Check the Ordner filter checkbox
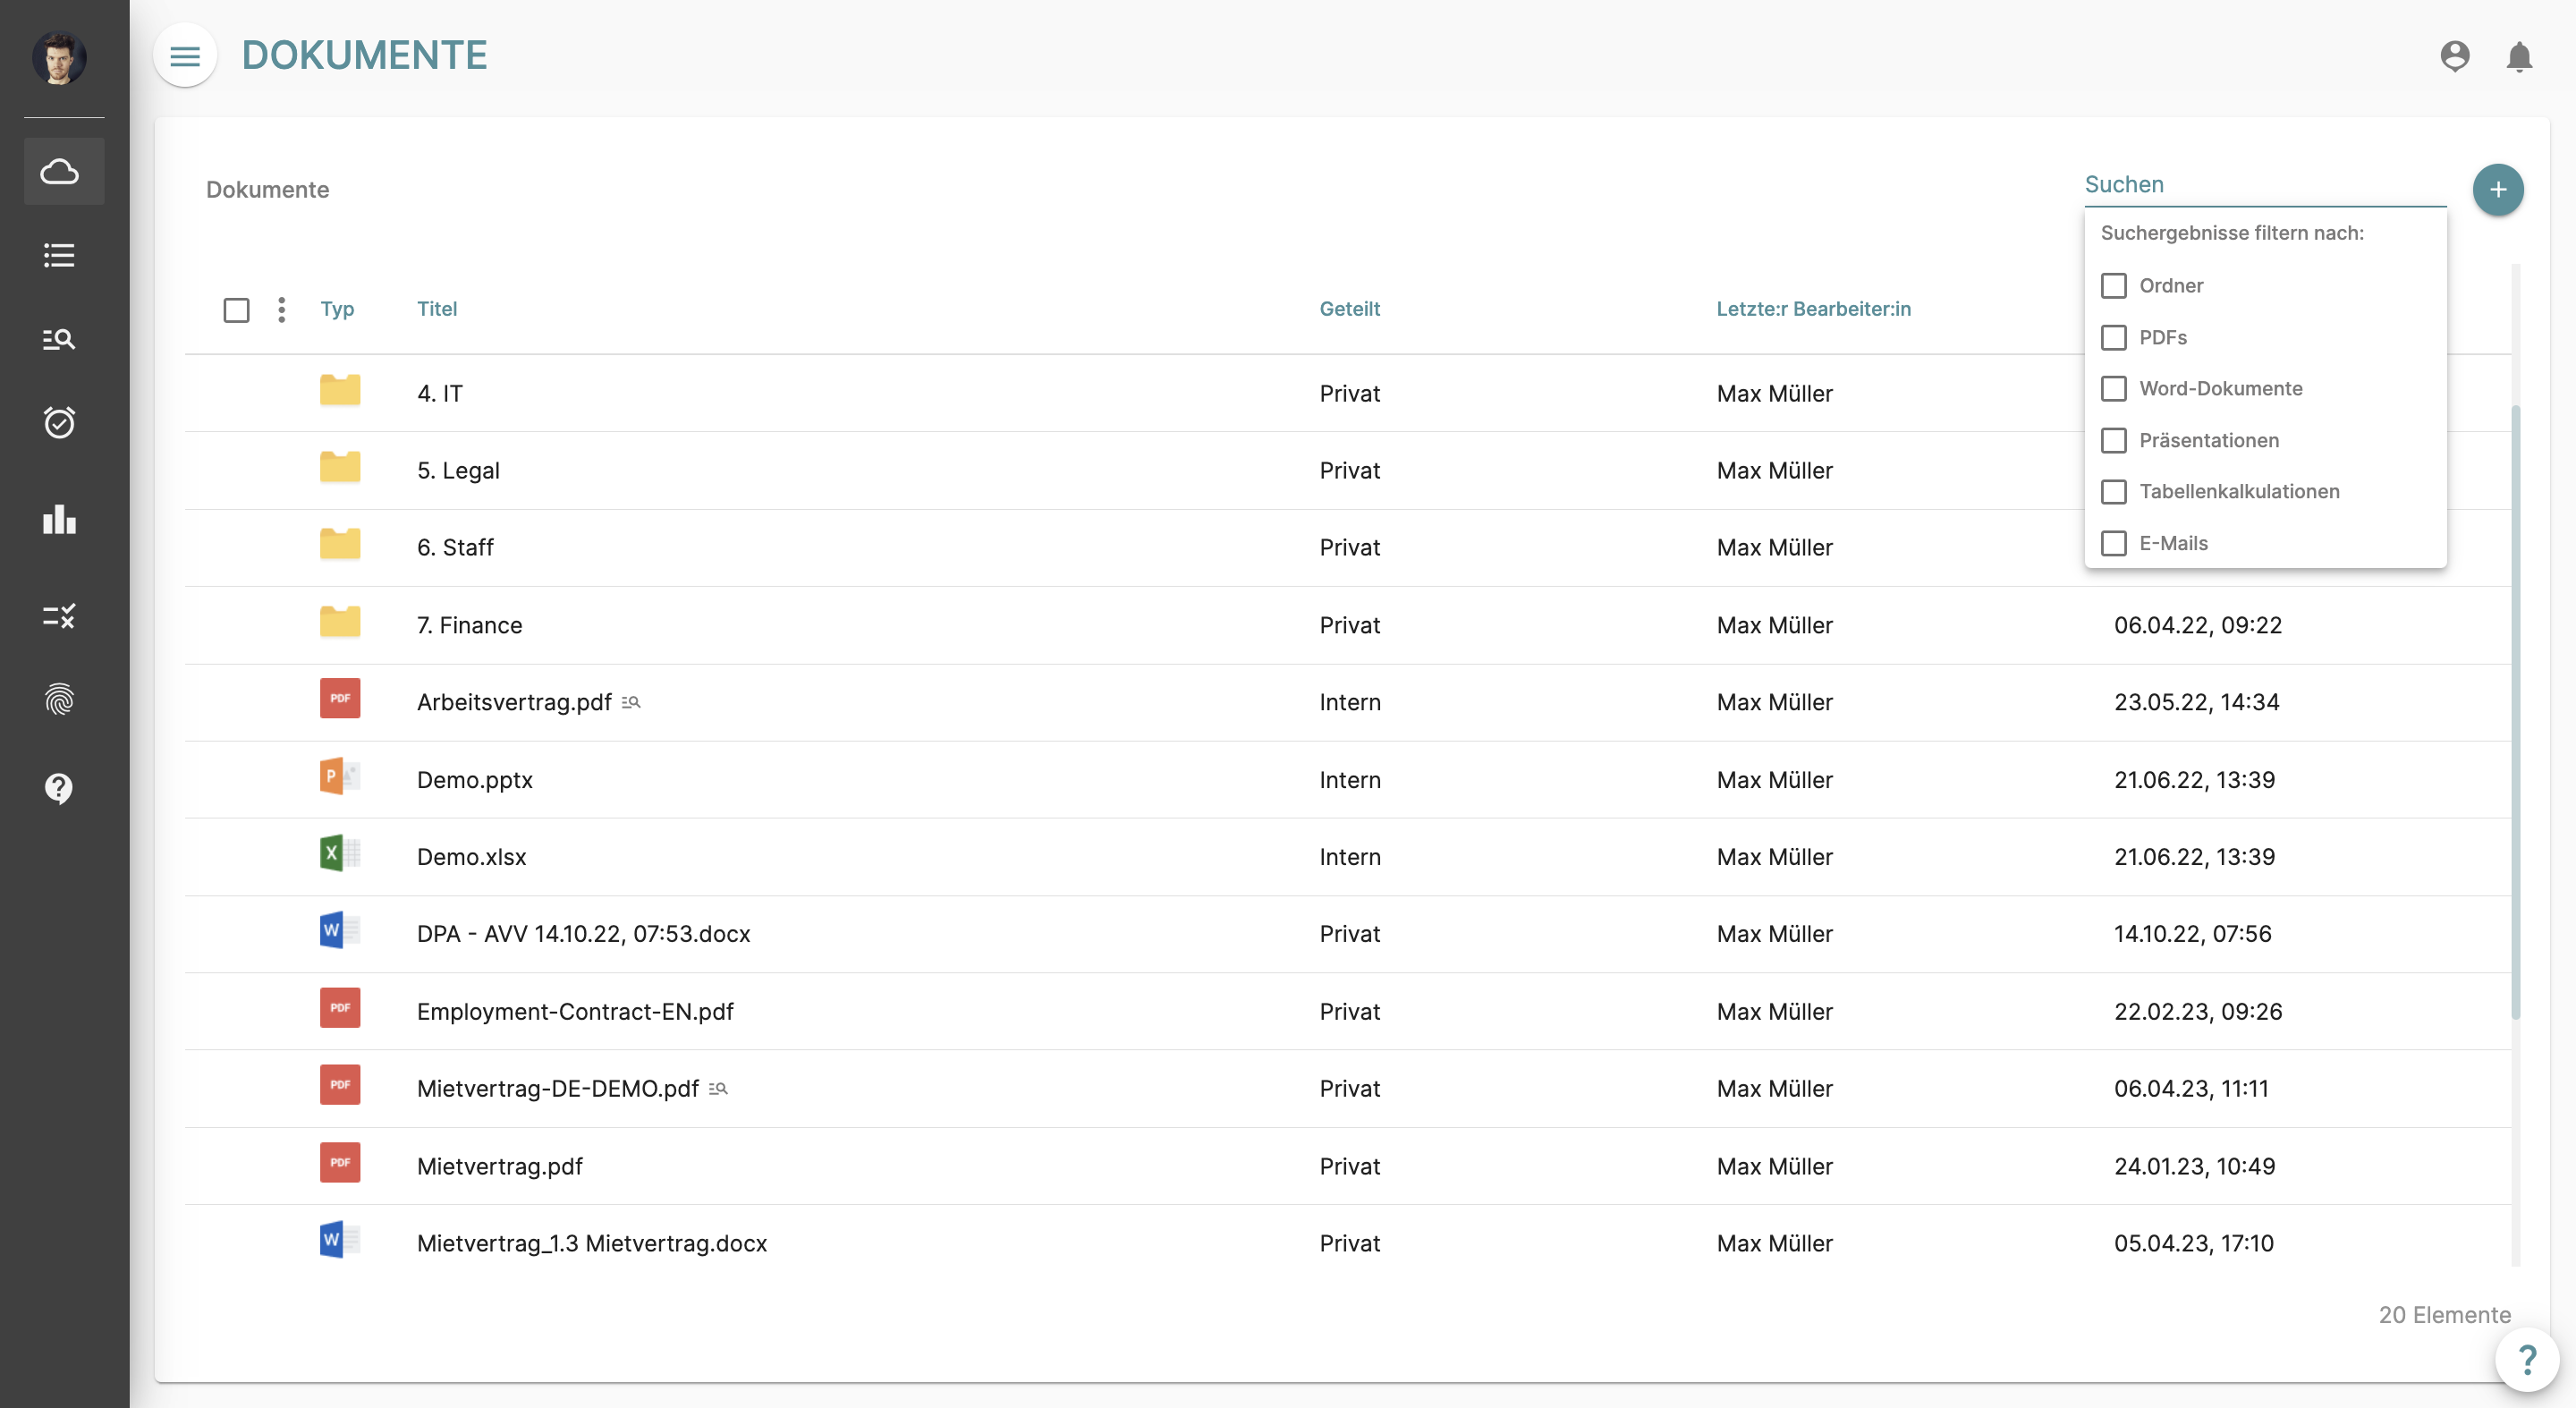 pyautogui.click(x=2114, y=286)
